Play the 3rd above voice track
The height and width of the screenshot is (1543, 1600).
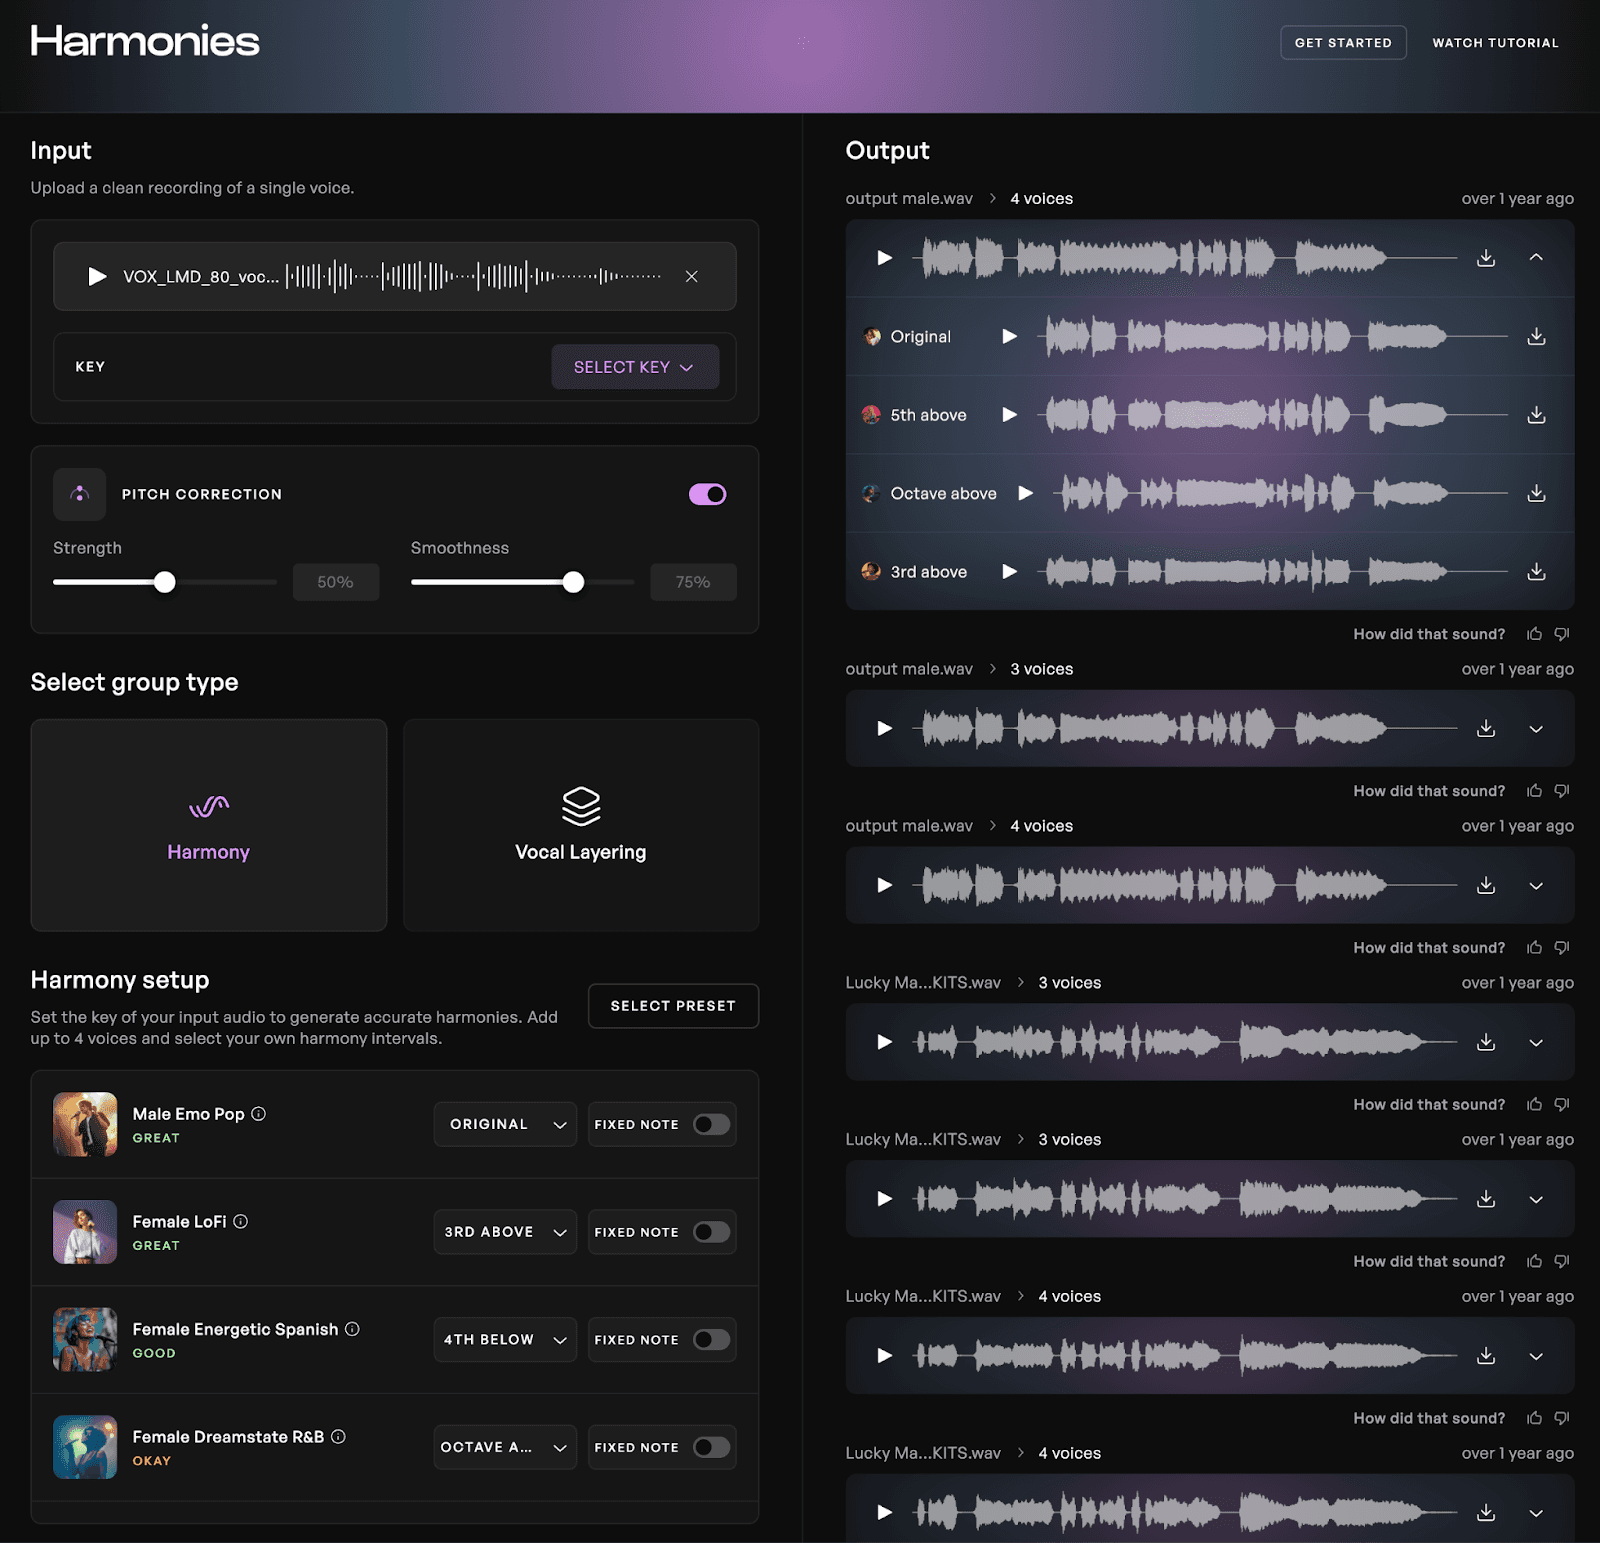[1009, 571]
